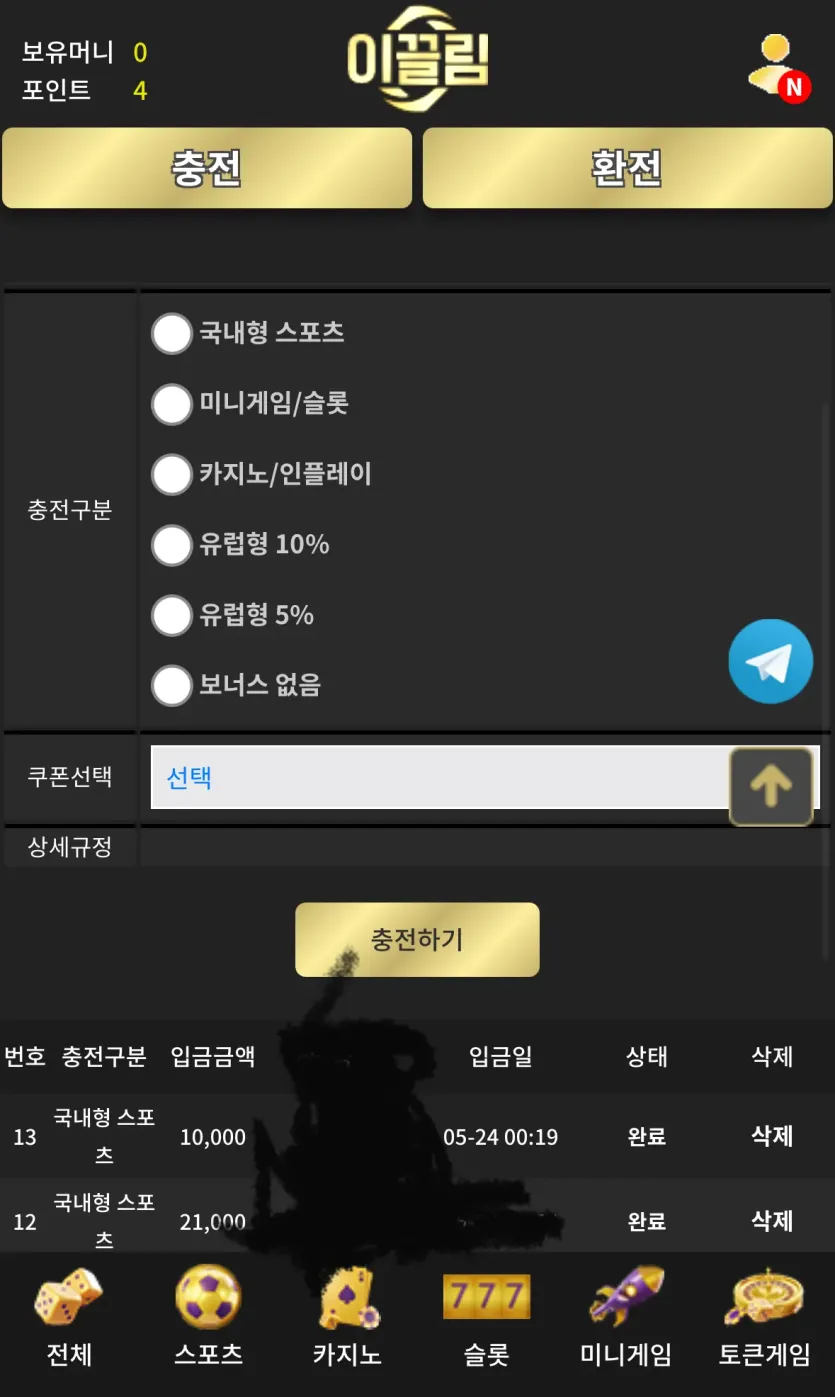Click 삭제 for deposit row 13
This screenshot has width=835, height=1397.
pyautogui.click(x=772, y=1136)
